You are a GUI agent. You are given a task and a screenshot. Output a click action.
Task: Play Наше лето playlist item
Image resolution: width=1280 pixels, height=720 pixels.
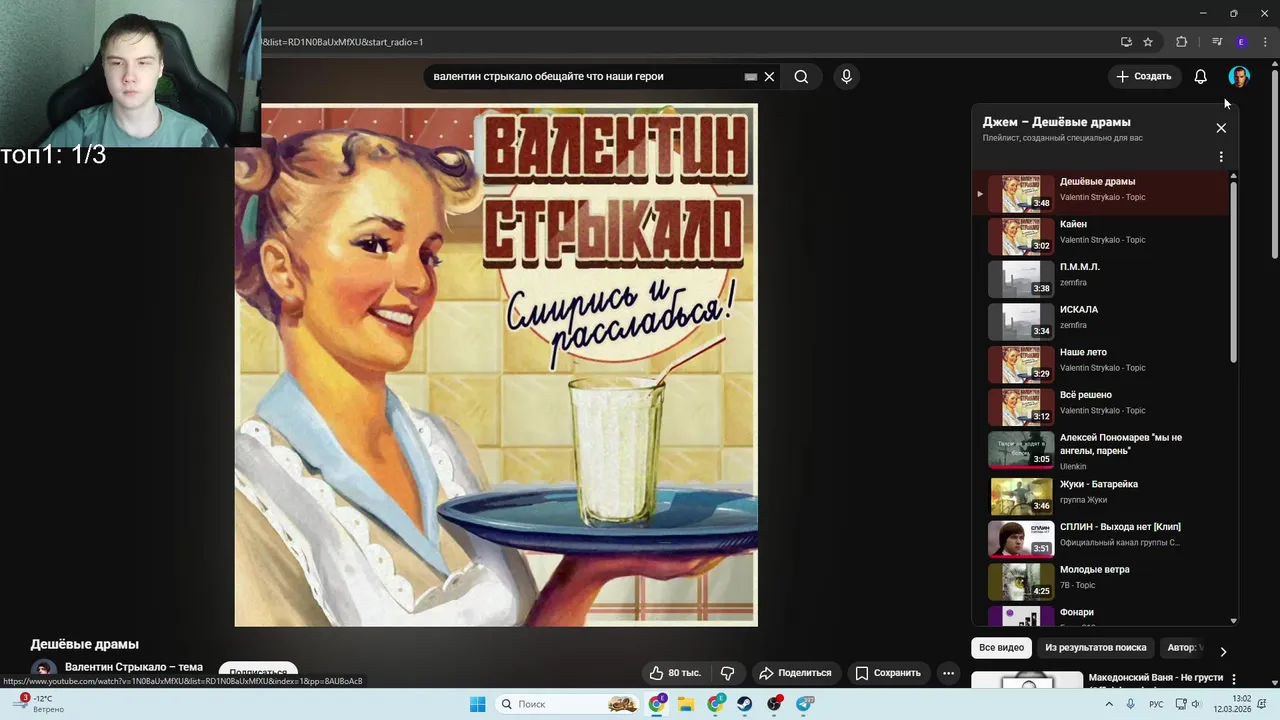[1101, 365]
